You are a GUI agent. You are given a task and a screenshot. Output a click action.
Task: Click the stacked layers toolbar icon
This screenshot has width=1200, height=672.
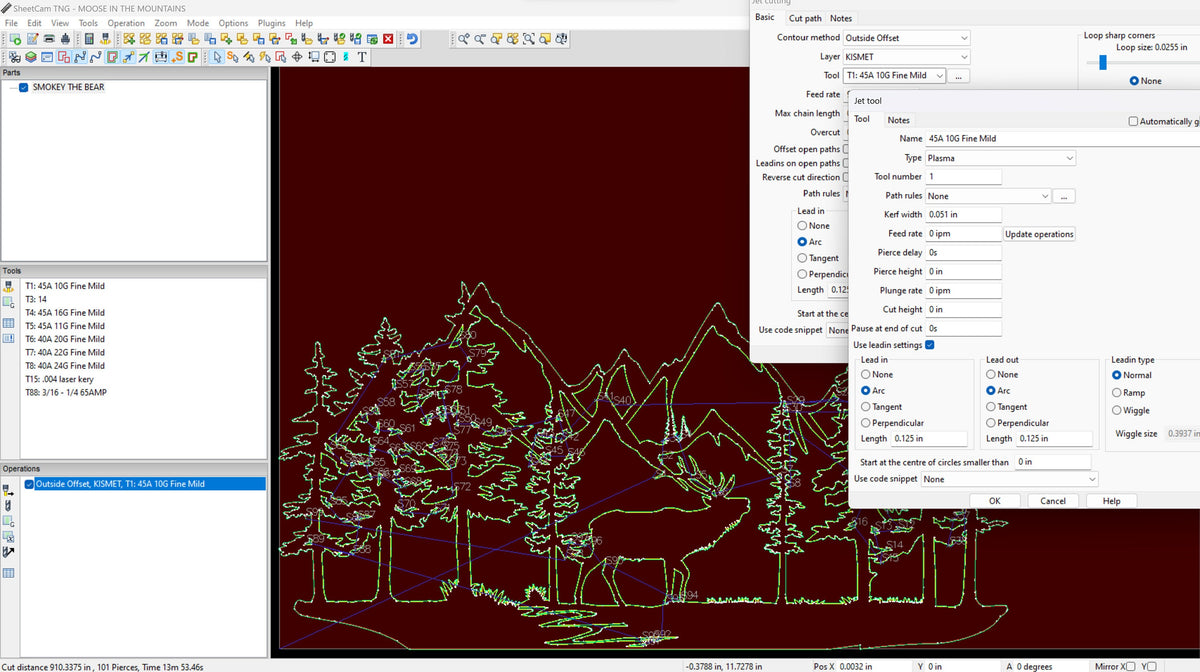(31, 56)
